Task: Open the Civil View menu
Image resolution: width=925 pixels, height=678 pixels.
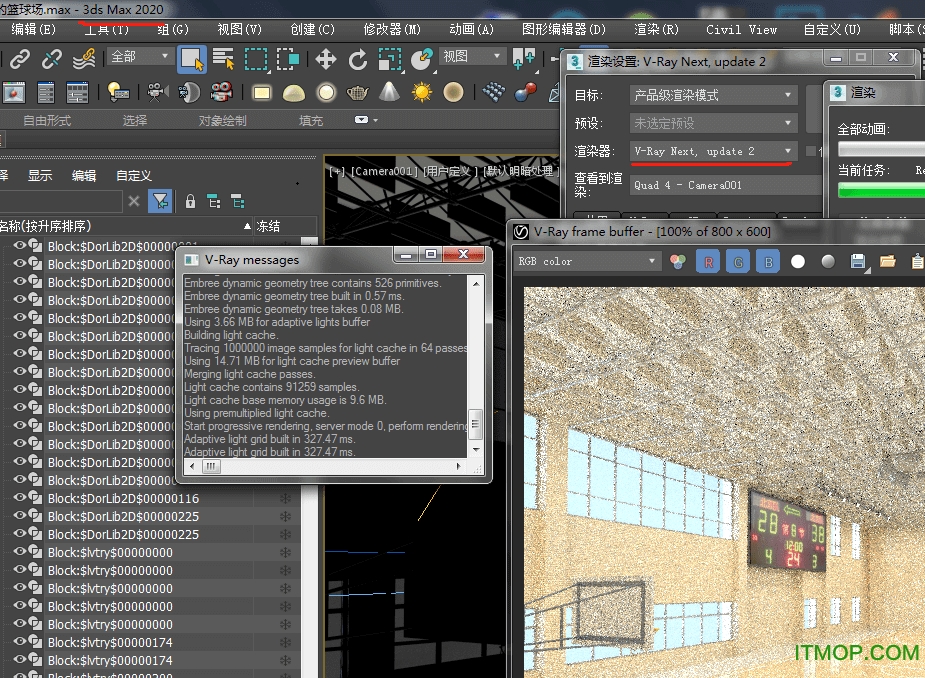Action: 741,30
